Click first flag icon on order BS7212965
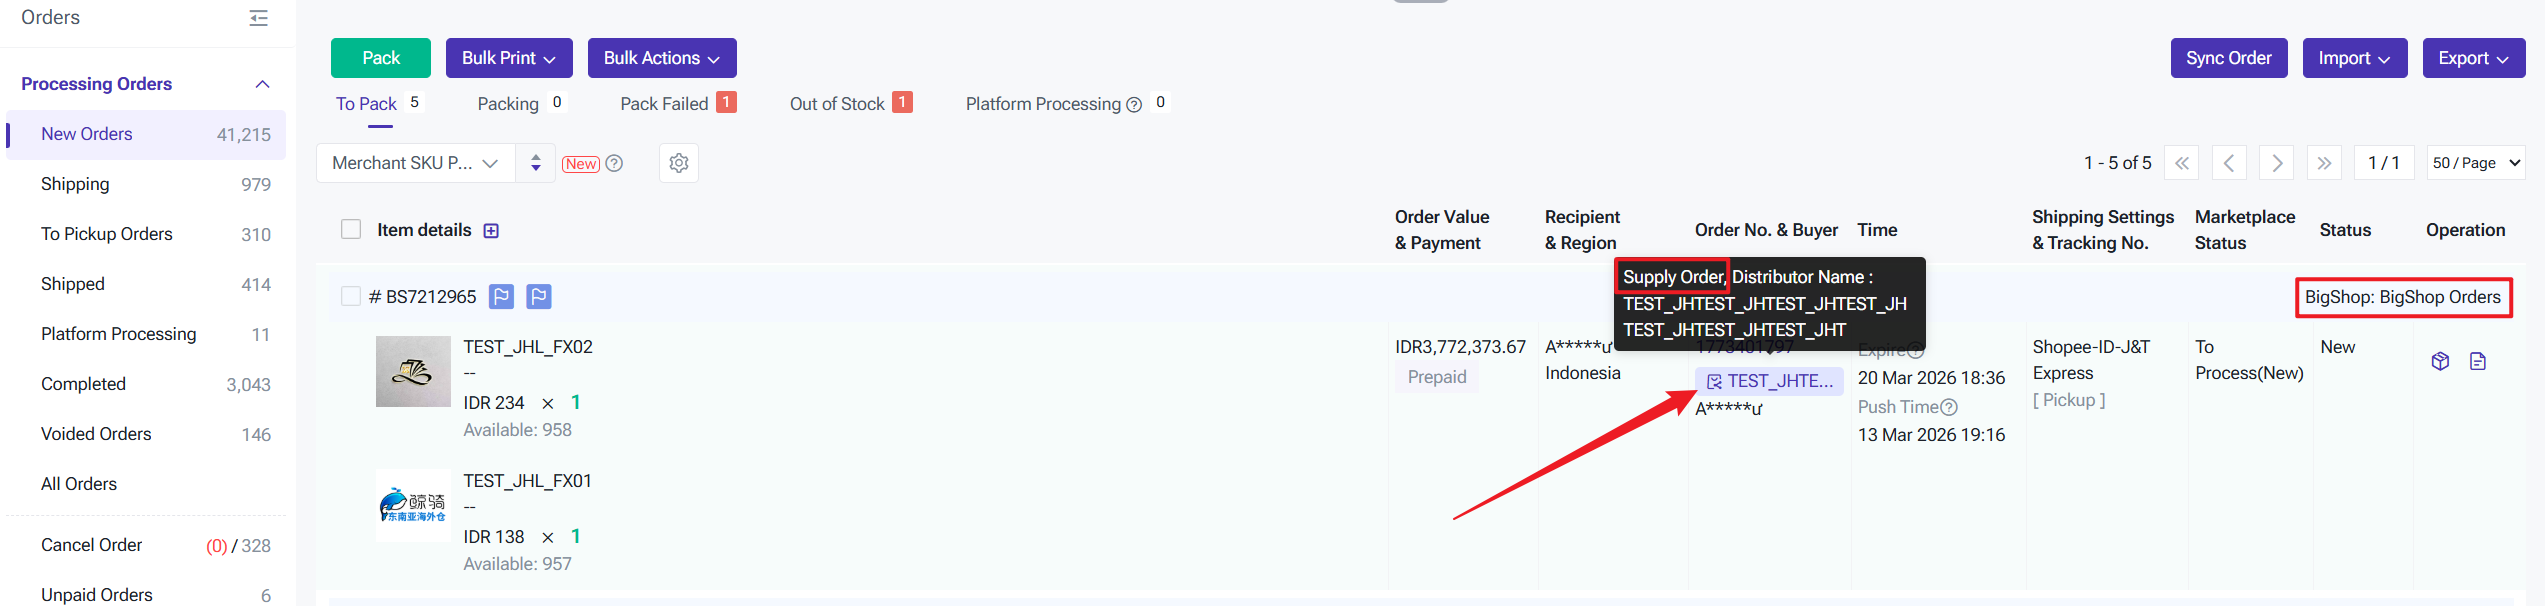The image size is (2545, 606). [x=501, y=297]
